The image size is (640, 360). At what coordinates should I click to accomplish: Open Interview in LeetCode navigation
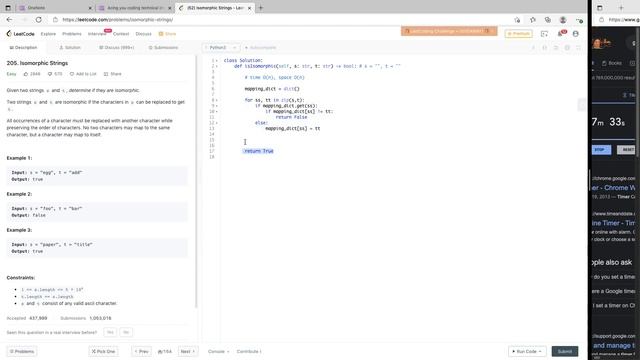pos(97,34)
